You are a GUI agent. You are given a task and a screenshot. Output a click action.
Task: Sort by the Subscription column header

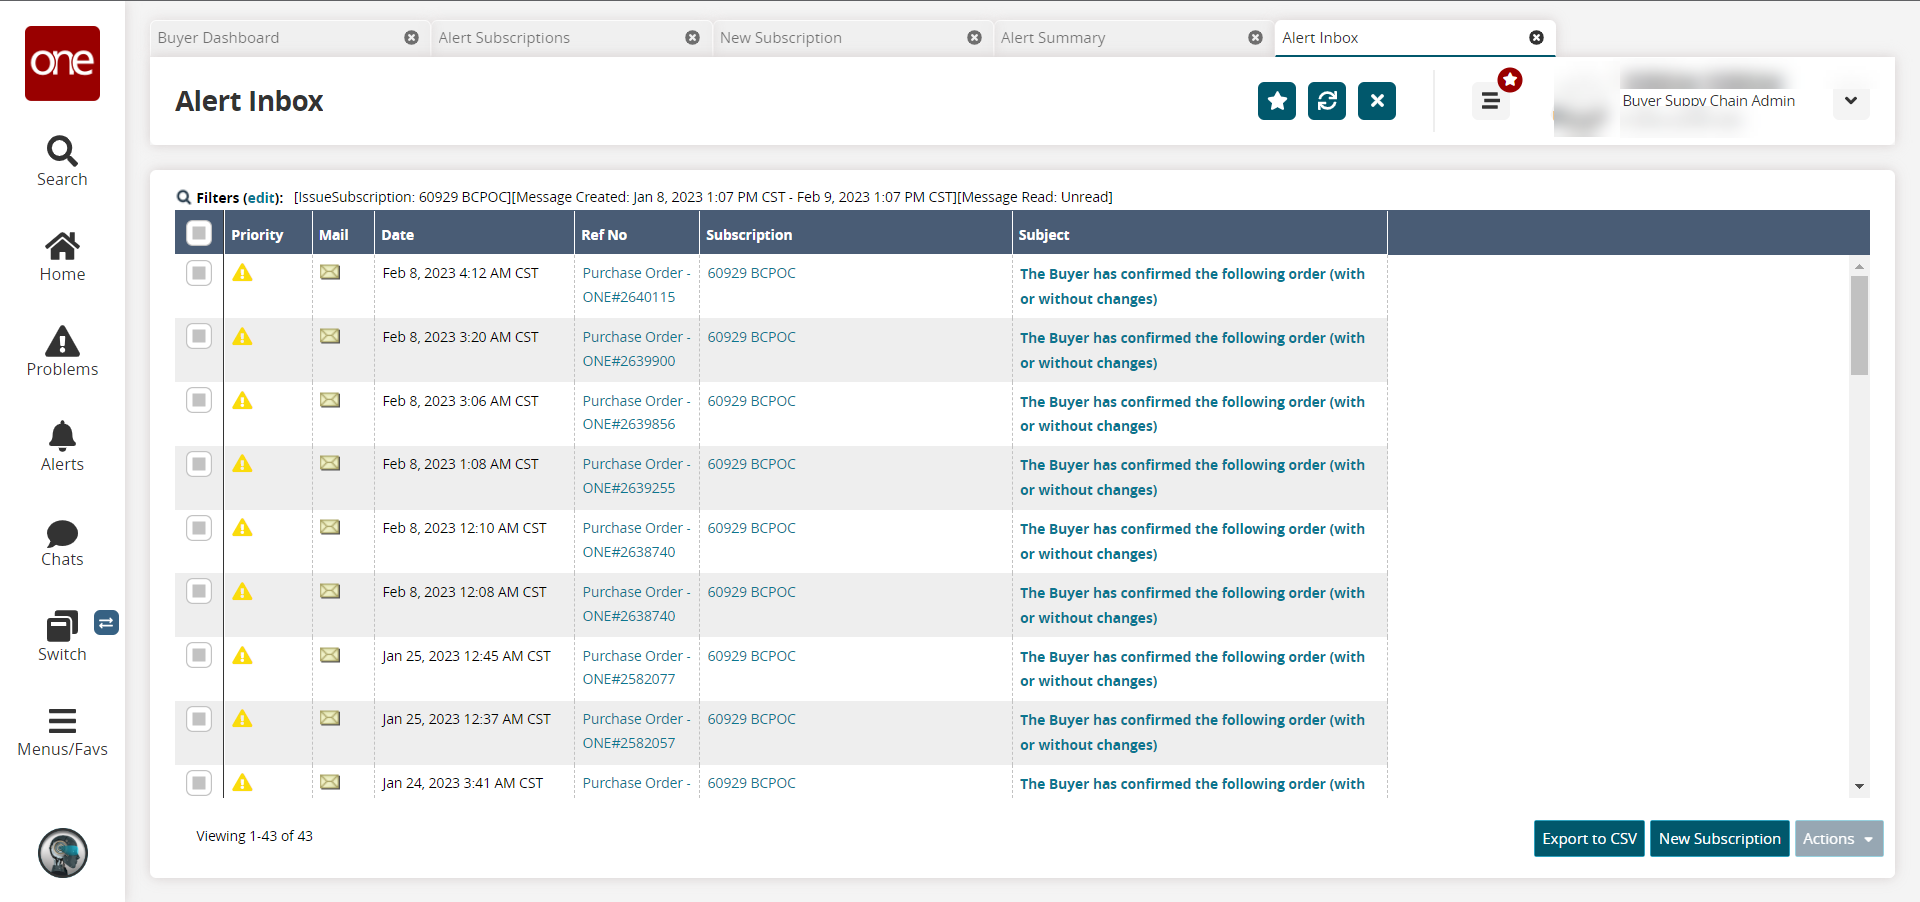(855, 234)
